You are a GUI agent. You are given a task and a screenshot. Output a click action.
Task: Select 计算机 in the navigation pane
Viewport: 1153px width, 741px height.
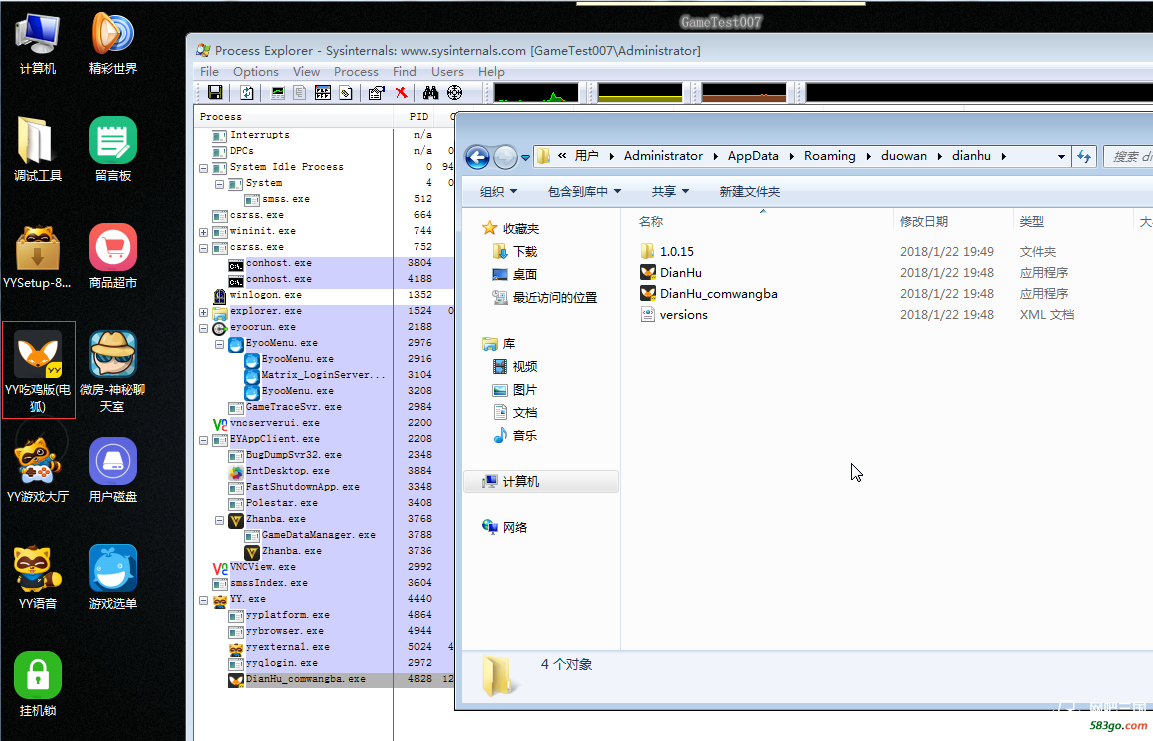(x=540, y=482)
